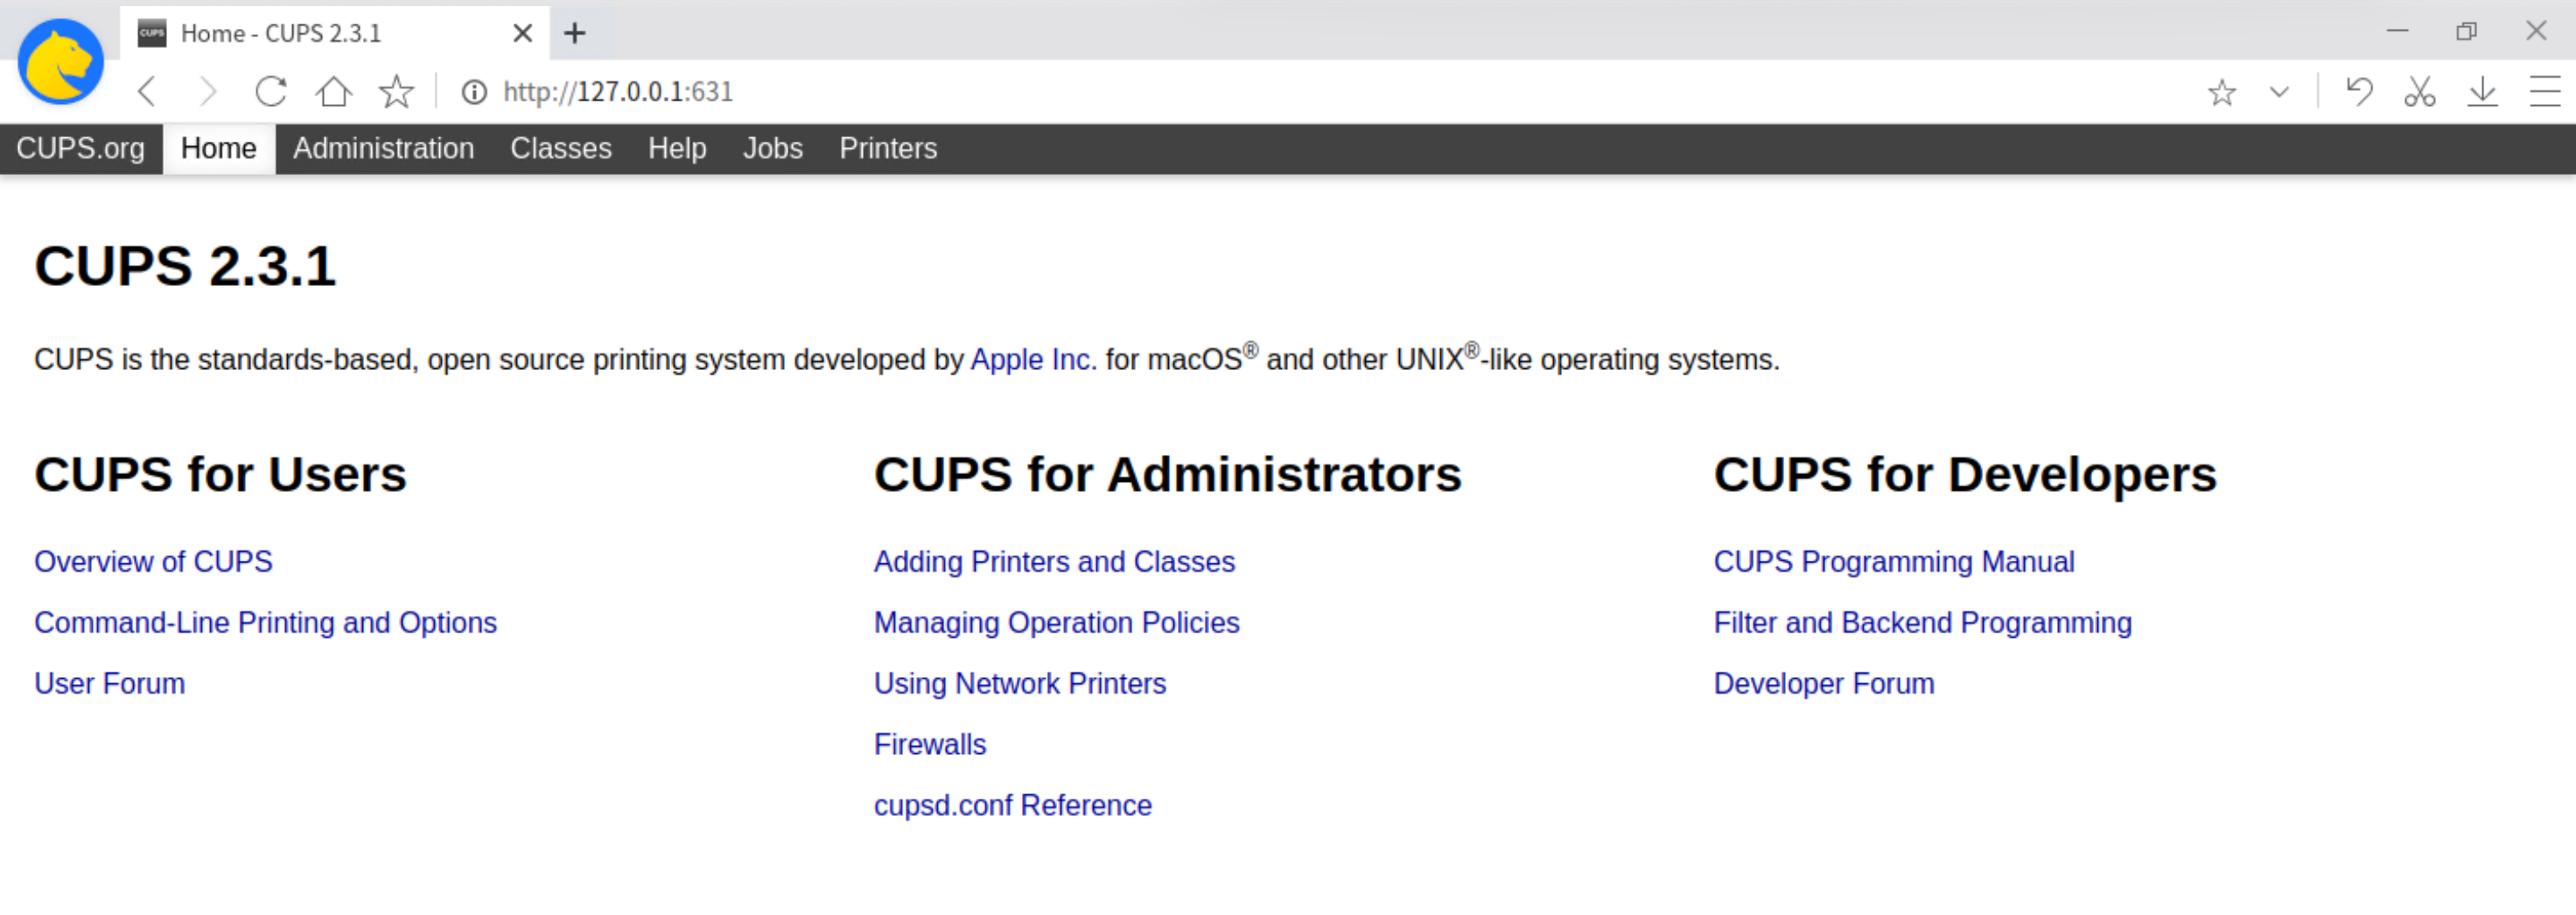Screen dimensions: 2576x915
Task: Open the hamburger main menu
Action: click(x=2544, y=92)
